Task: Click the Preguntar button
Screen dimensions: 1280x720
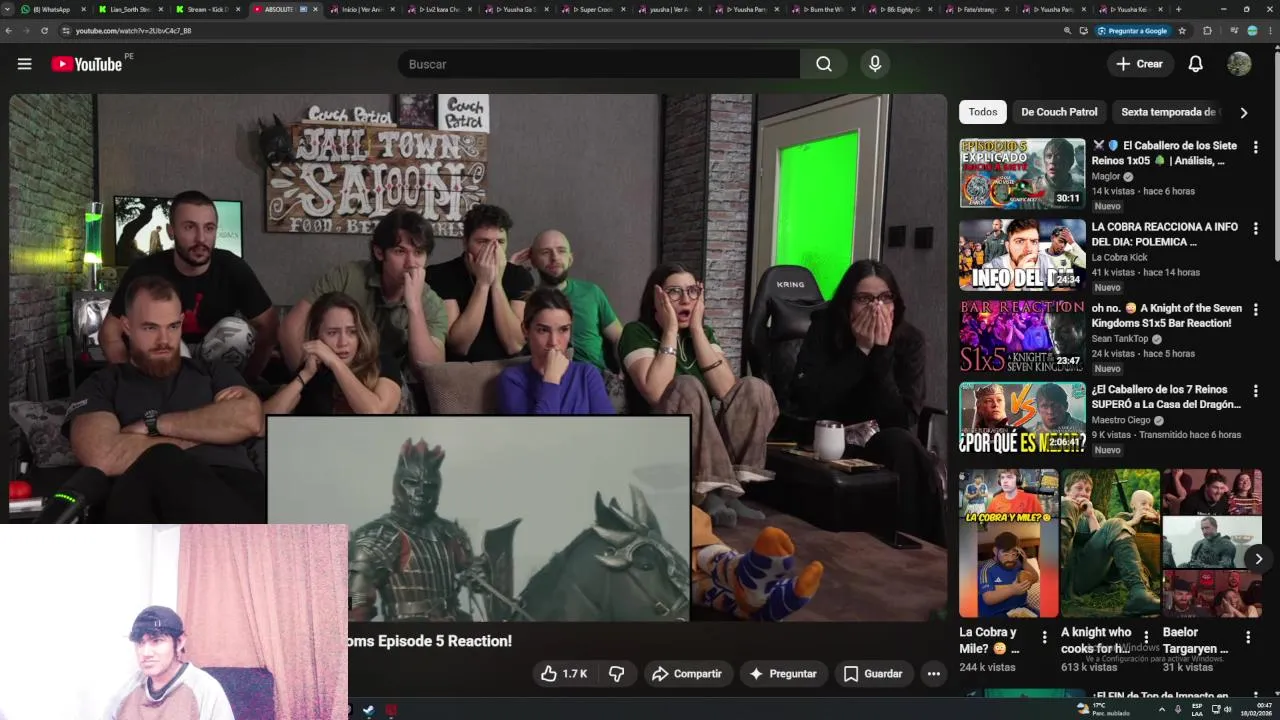Action: 783,674
